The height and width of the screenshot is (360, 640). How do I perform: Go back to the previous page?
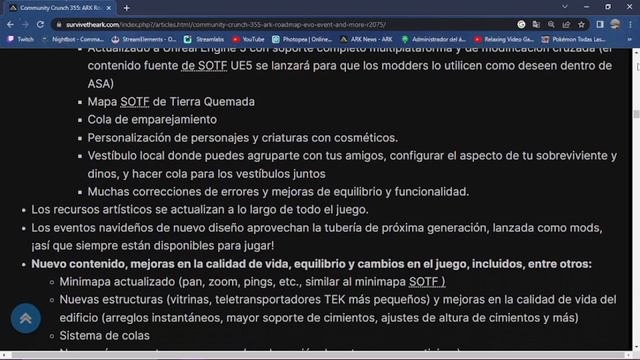click(x=10, y=24)
